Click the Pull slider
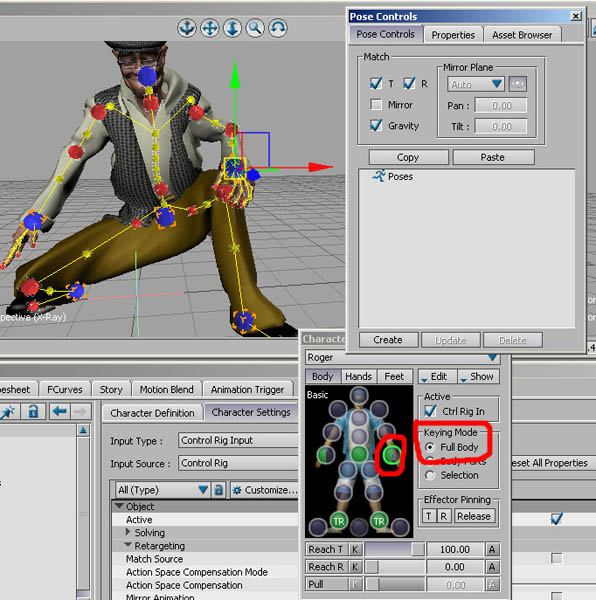 click(x=394, y=584)
